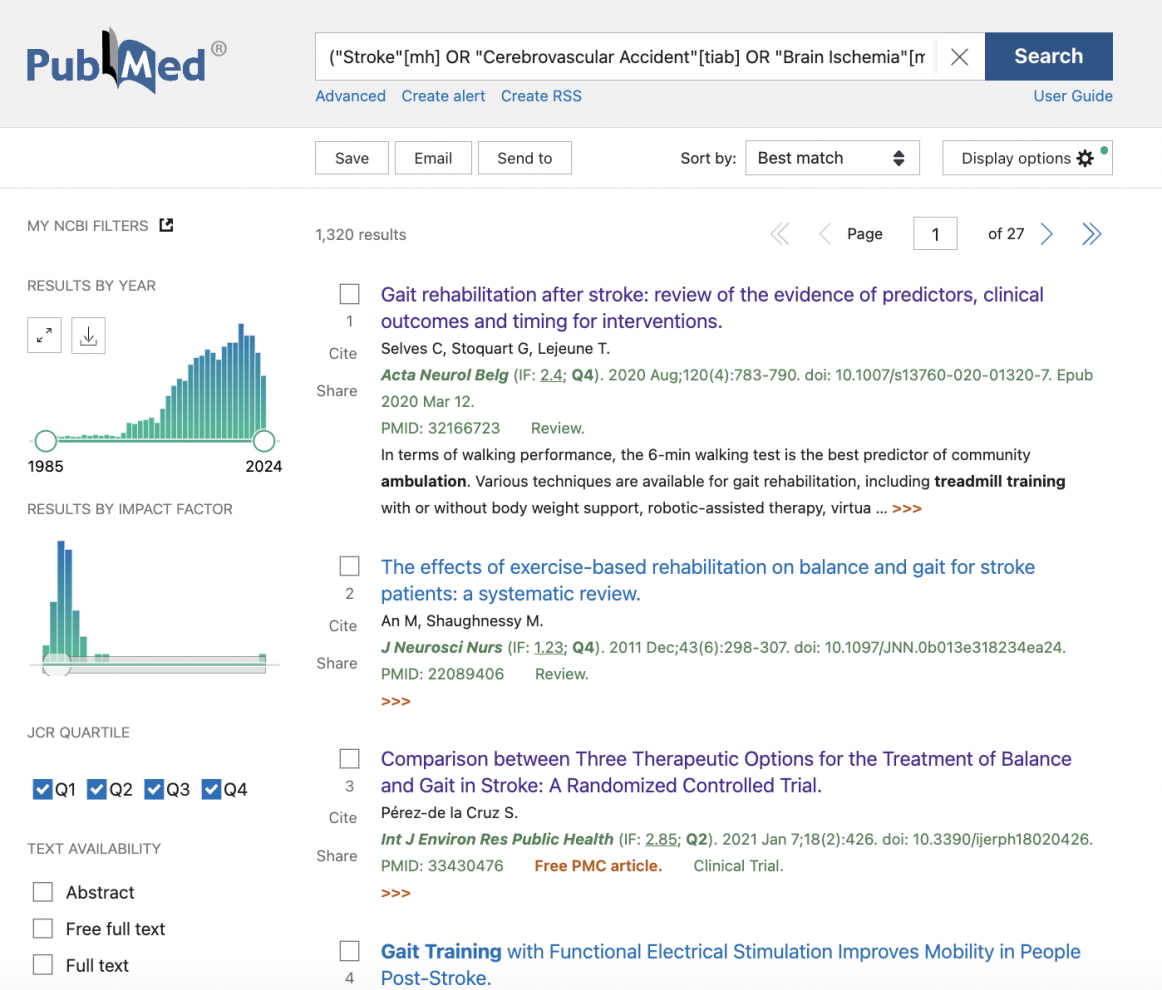The height and width of the screenshot is (990, 1162).
Task: Clear the search query with X icon
Action: (959, 57)
